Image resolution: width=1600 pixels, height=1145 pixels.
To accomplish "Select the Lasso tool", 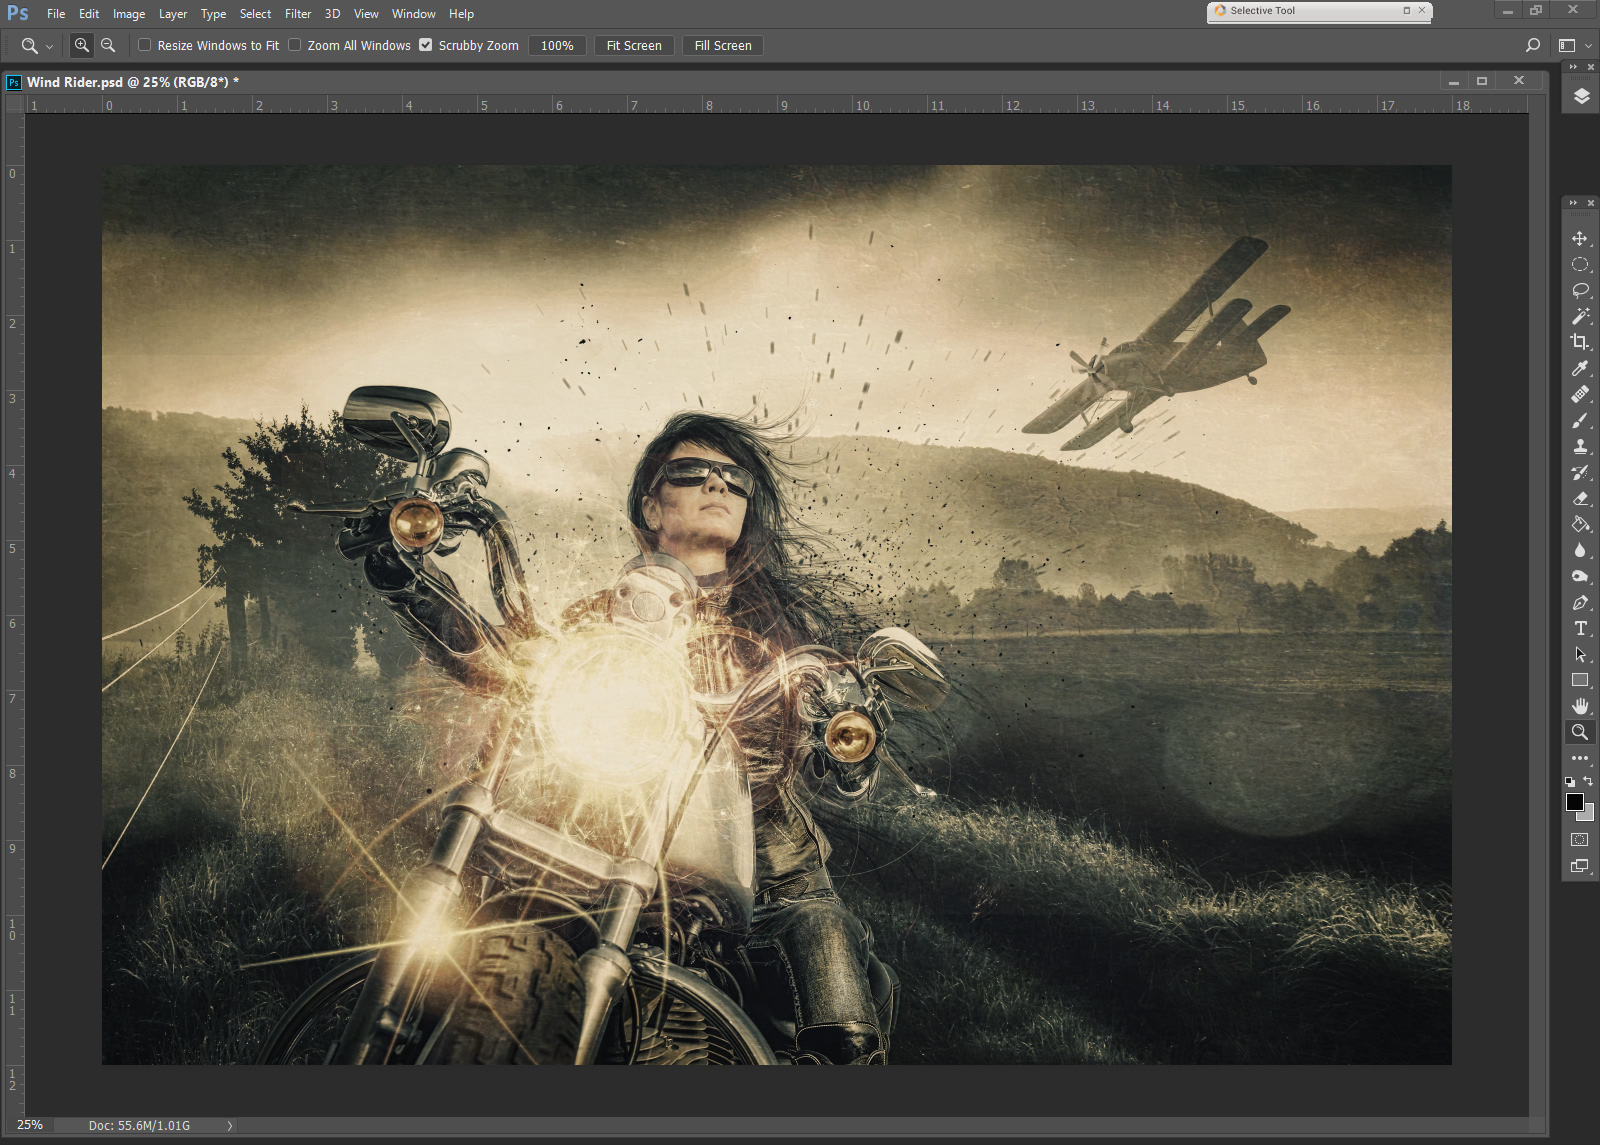I will (1580, 290).
